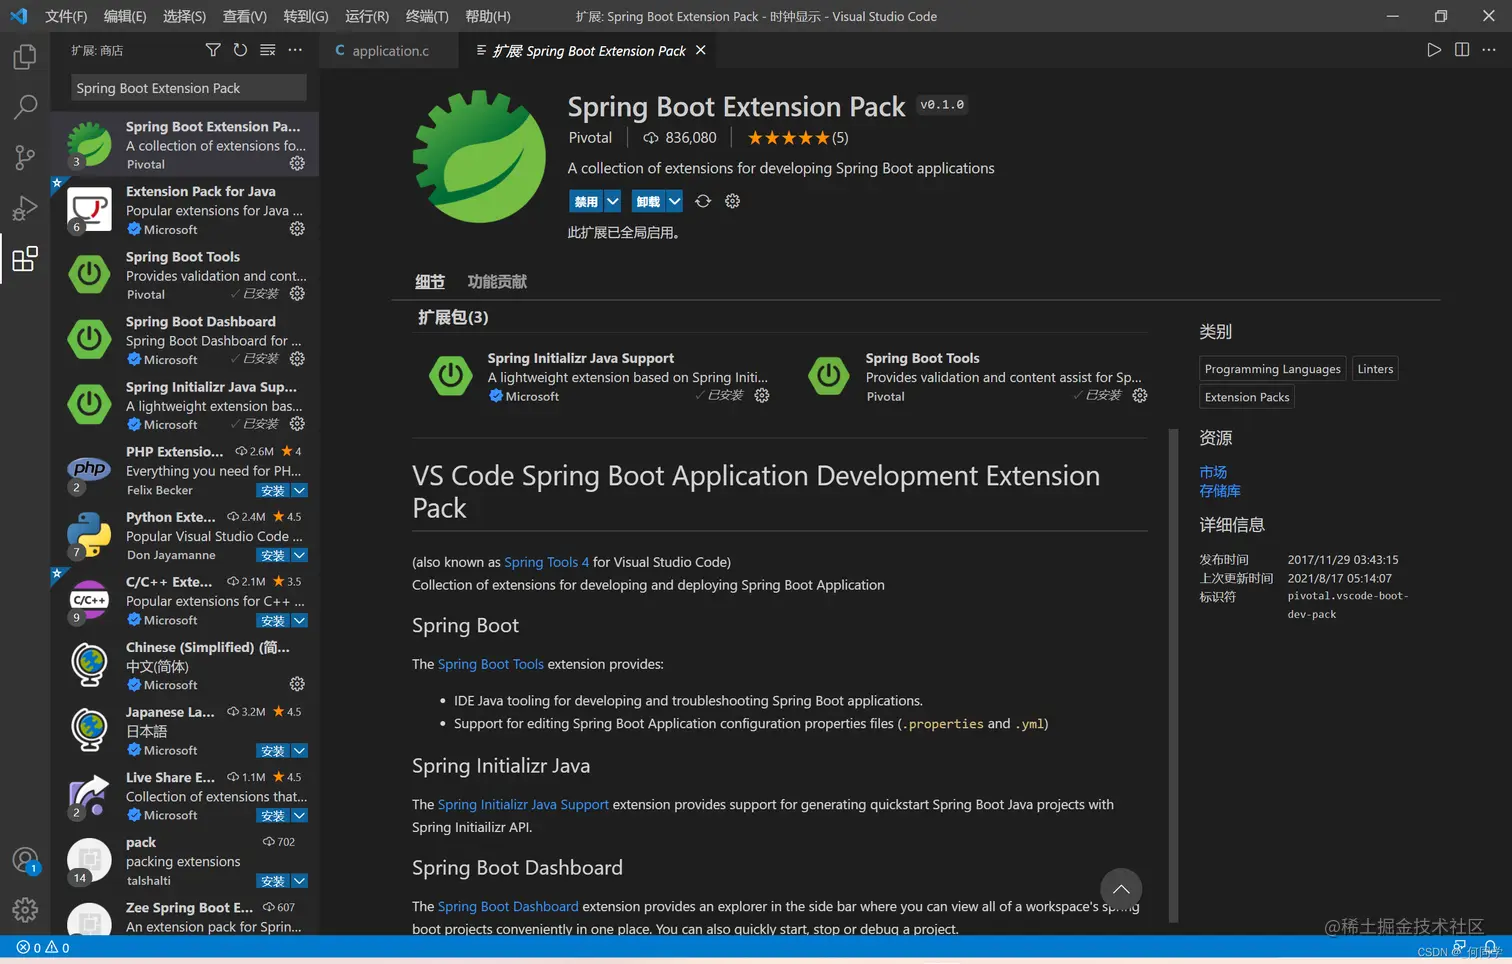Click scroll-to-top round arrow button
The image size is (1512, 964).
(x=1121, y=889)
